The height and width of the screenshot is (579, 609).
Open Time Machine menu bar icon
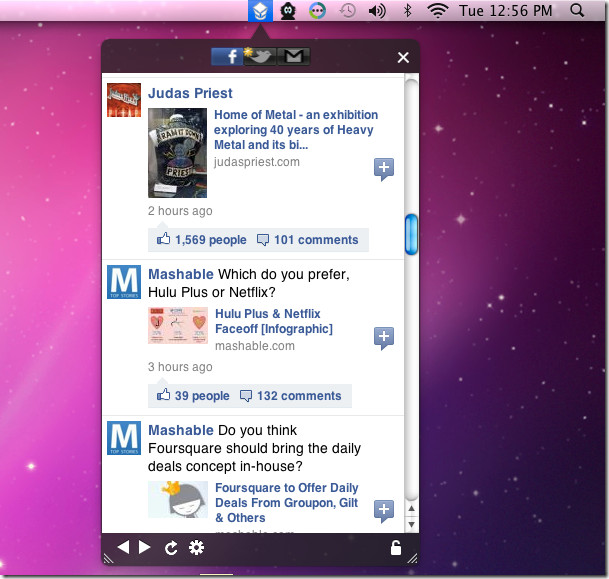(x=348, y=11)
